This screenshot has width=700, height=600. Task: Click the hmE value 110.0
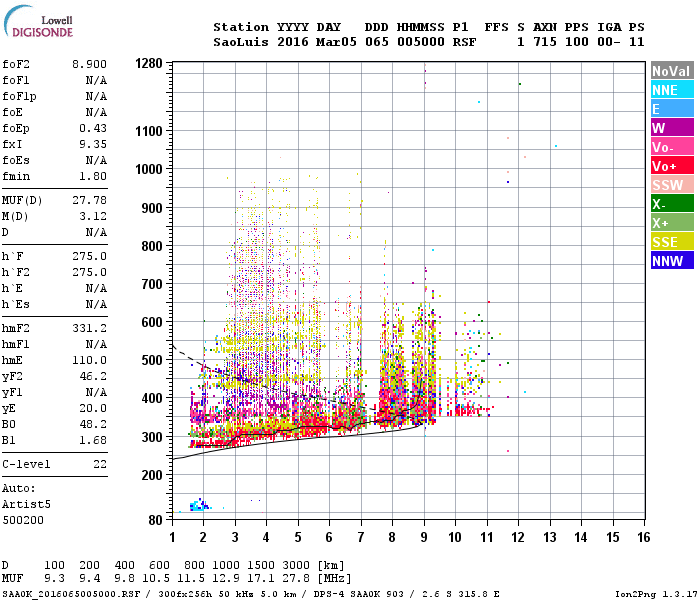click(x=89, y=361)
